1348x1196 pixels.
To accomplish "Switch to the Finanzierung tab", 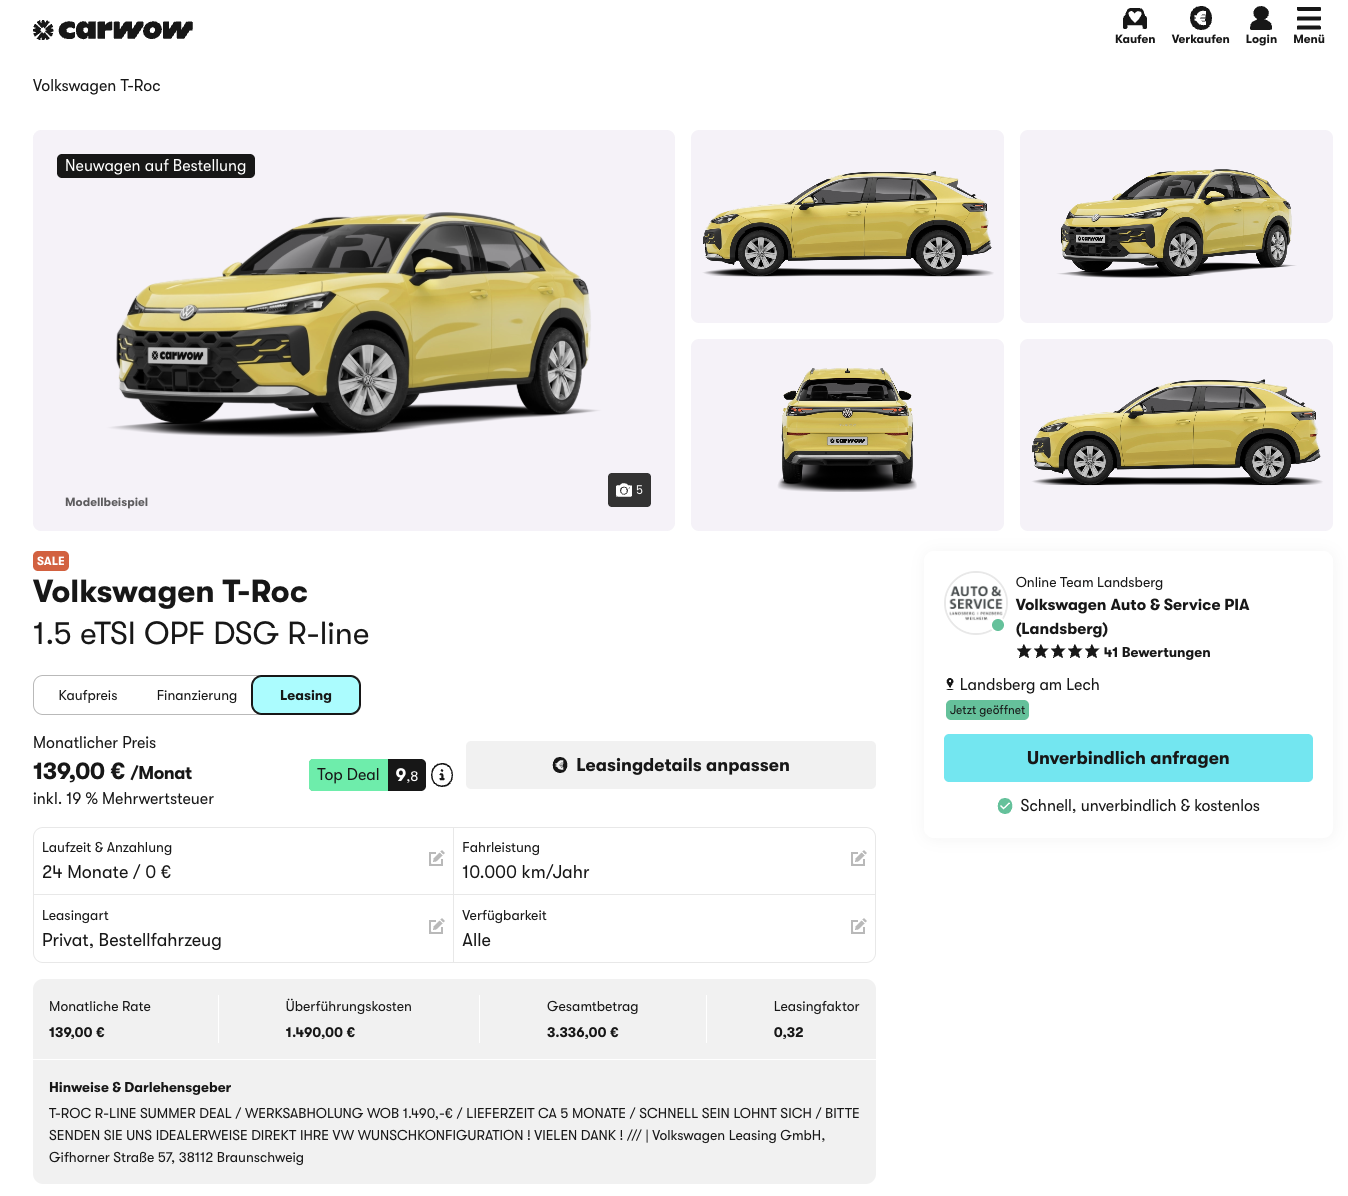I will [197, 695].
